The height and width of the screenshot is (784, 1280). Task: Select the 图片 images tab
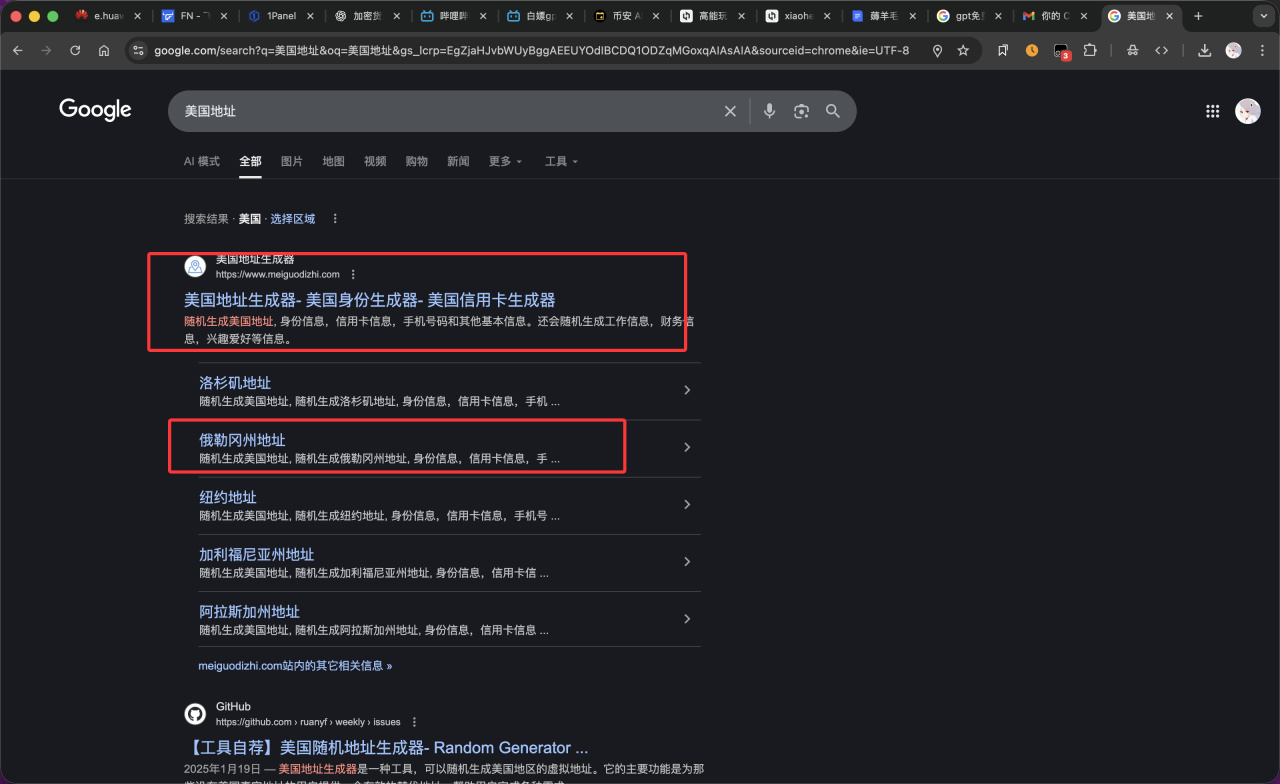pyautogui.click(x=292, y=161)
